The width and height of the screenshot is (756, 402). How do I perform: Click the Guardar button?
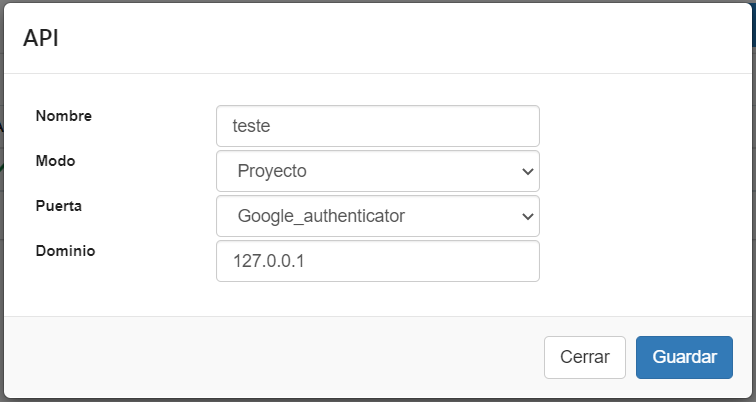684,357
